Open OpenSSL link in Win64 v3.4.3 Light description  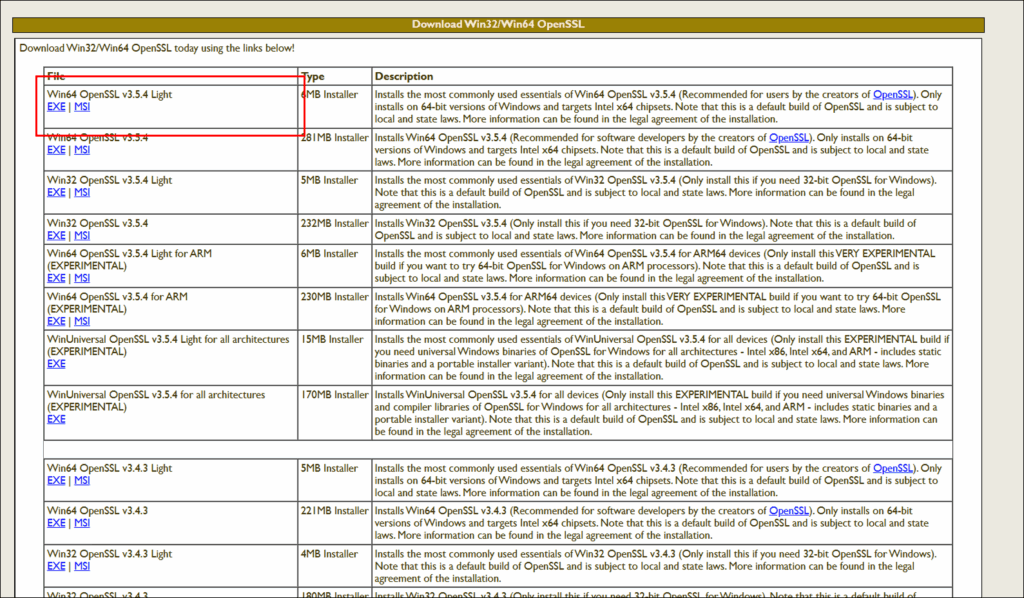pyautogui.click(x=892, y=468)
